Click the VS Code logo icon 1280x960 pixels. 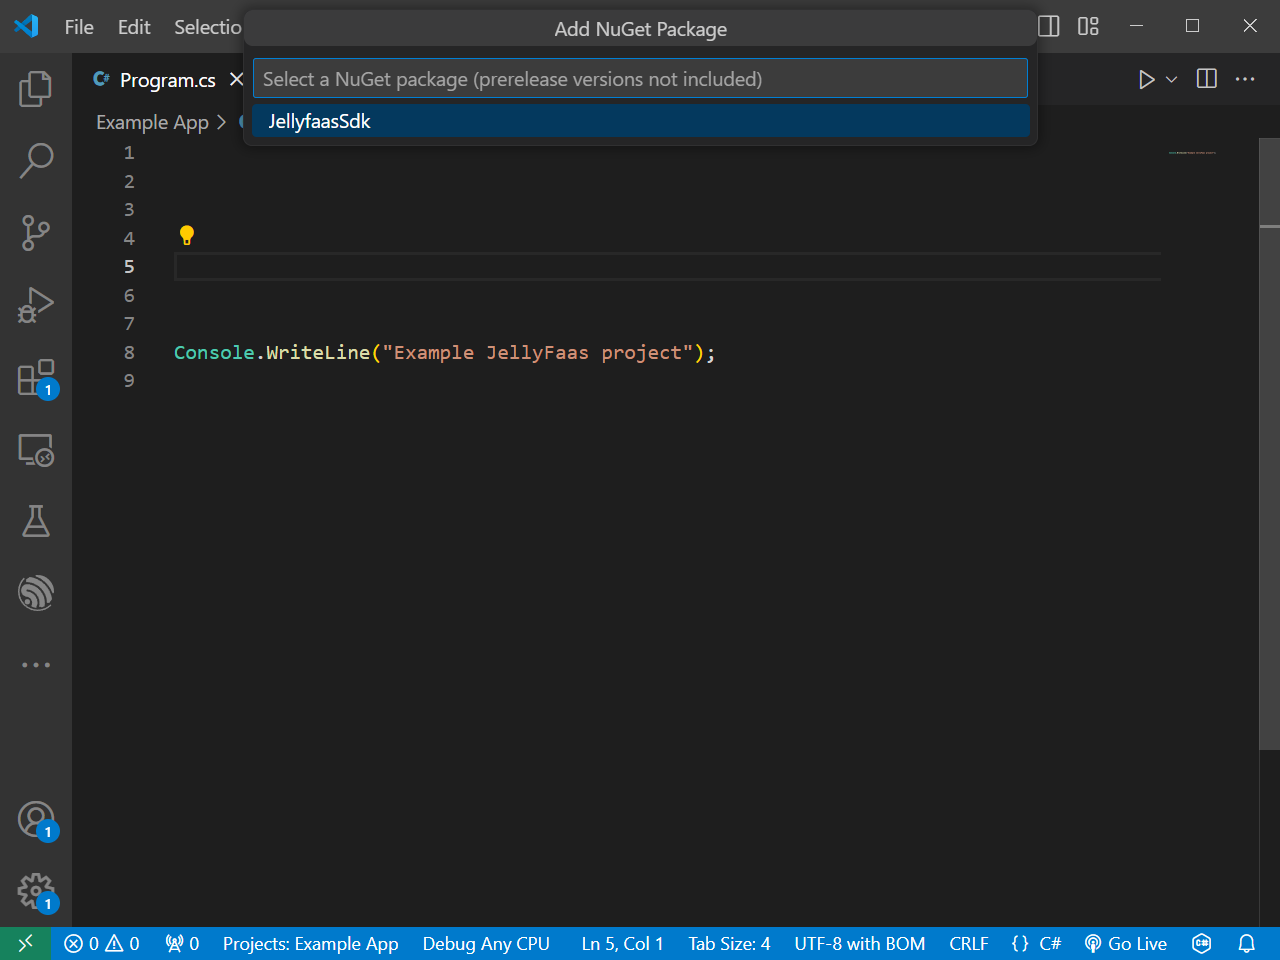(27, 26)
